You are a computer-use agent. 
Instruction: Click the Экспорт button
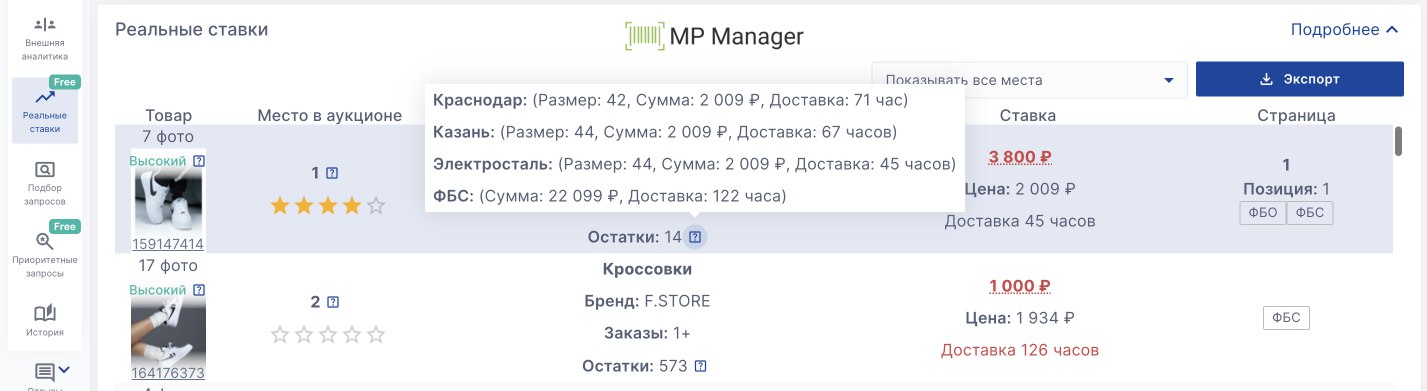(1299, 80)
